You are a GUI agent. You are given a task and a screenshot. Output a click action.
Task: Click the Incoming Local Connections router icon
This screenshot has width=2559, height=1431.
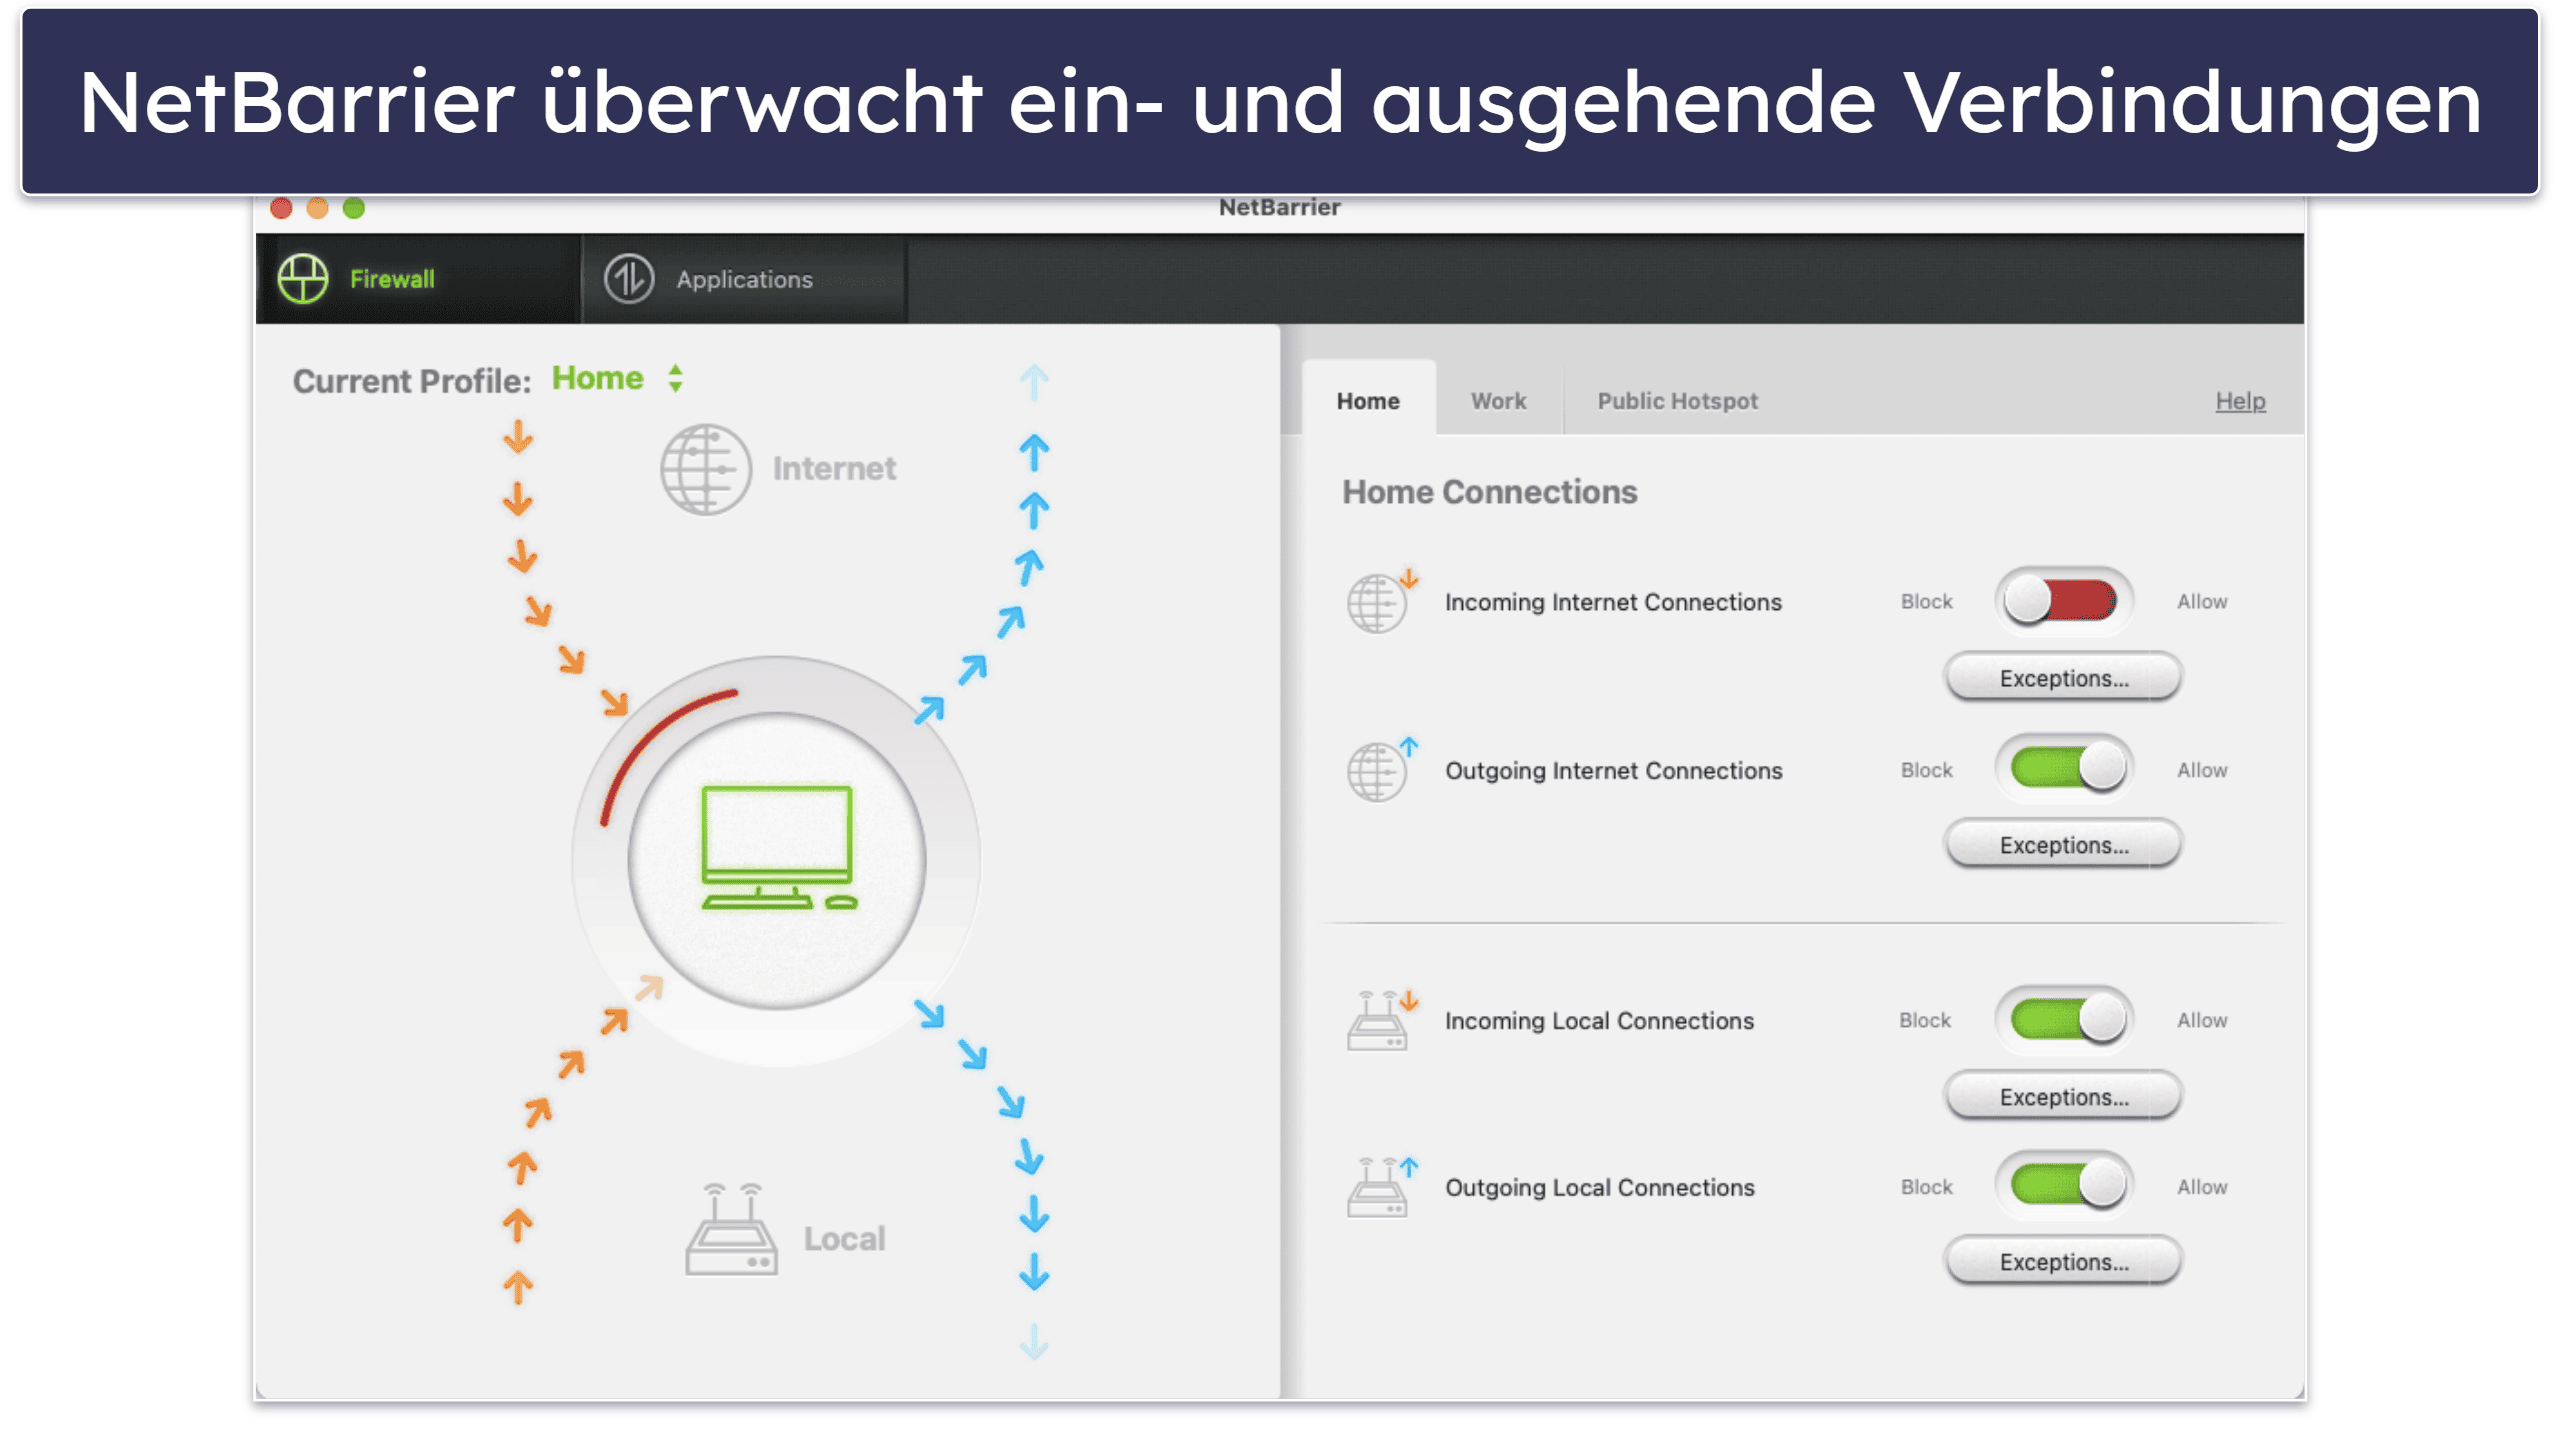pyautogui.click(x=1380, y=1020)
